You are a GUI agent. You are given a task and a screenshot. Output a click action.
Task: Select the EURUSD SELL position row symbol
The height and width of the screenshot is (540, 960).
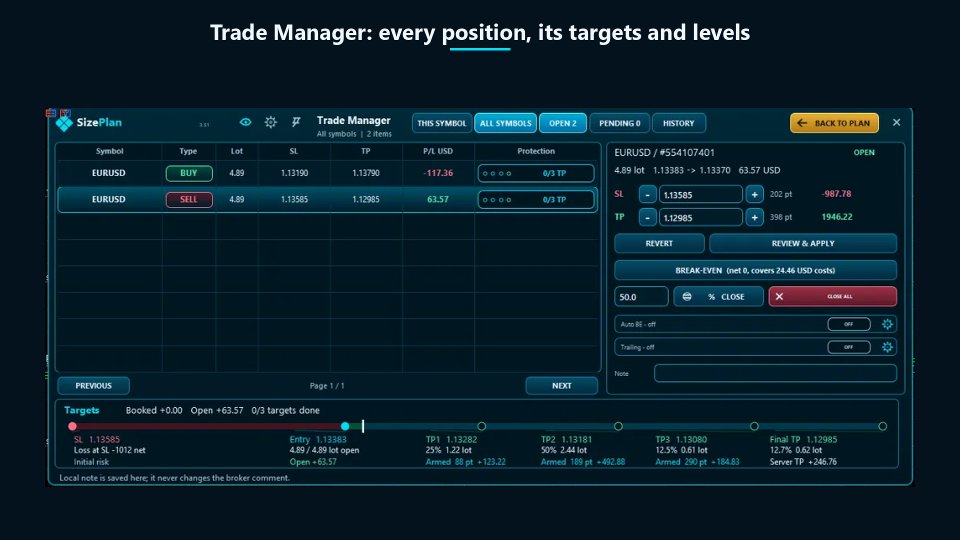pyautogui.click(x=108, y=200)
